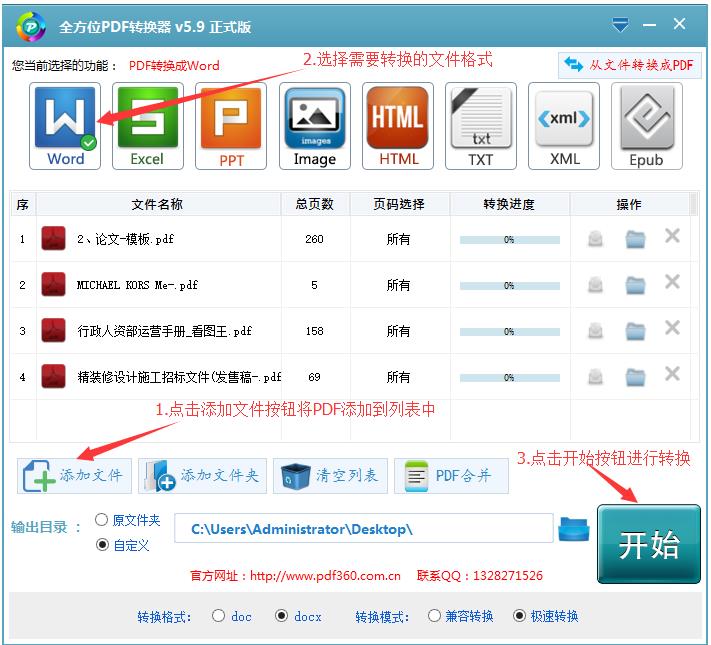Image resolution: width=711 pixels, height=645 pixels.
Task: Remove MICHAEL KORS Me-.pdf with X icon
Action: 672,283
